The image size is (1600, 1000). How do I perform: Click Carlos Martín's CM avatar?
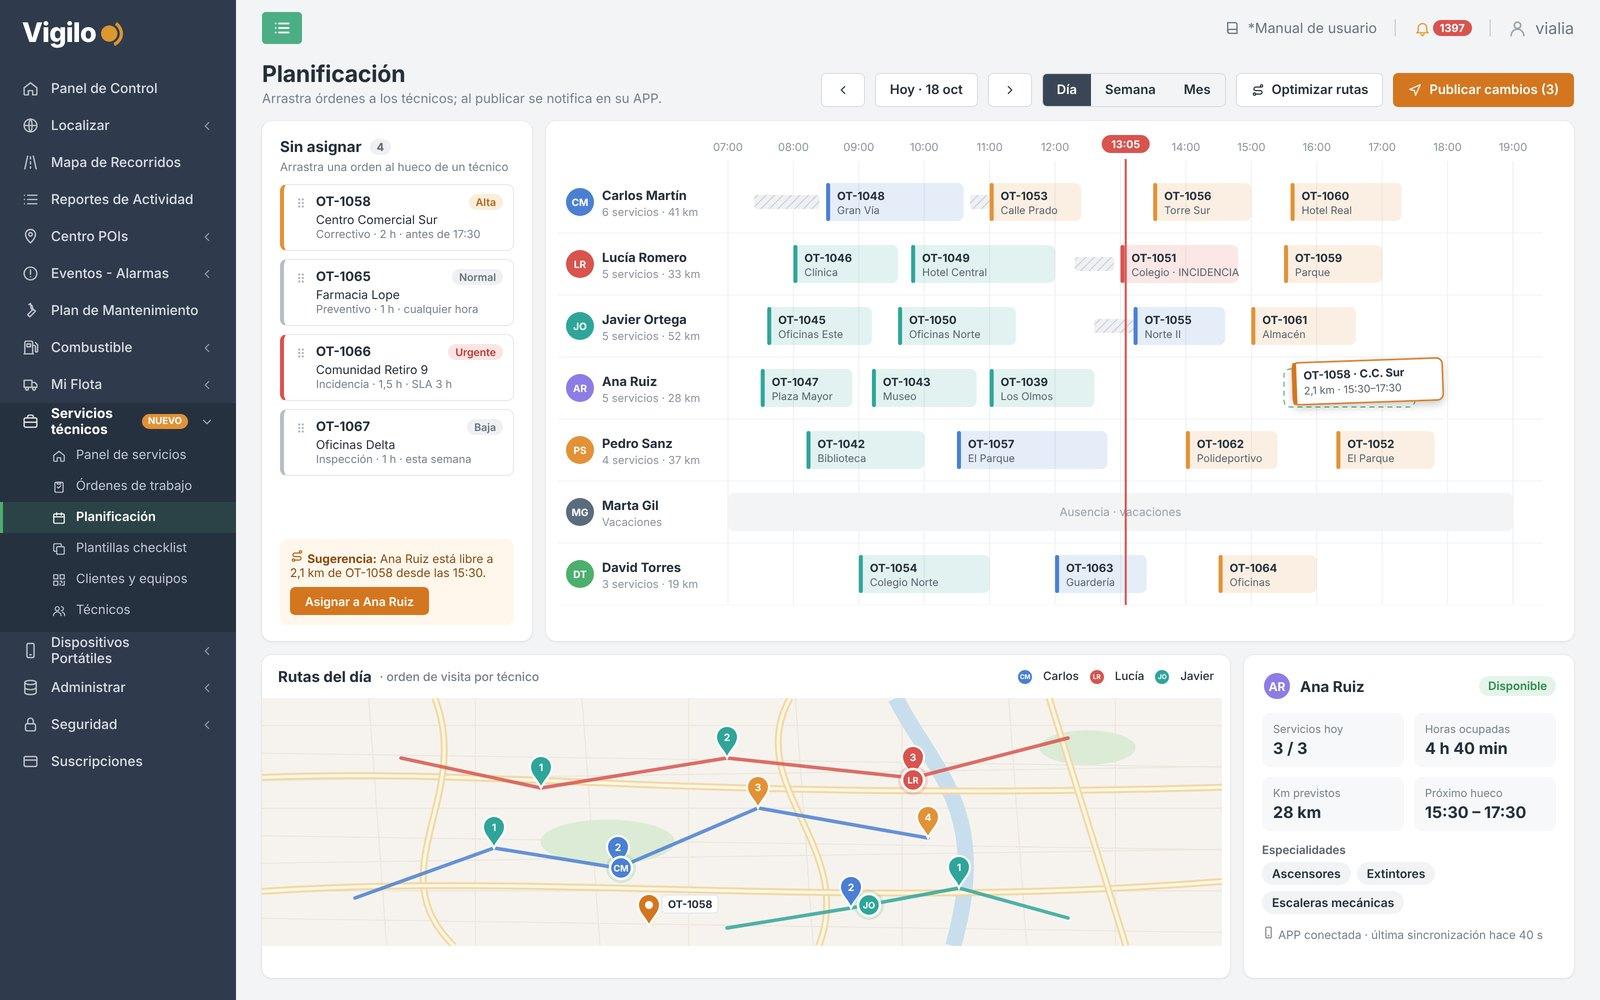click(580, 202)
